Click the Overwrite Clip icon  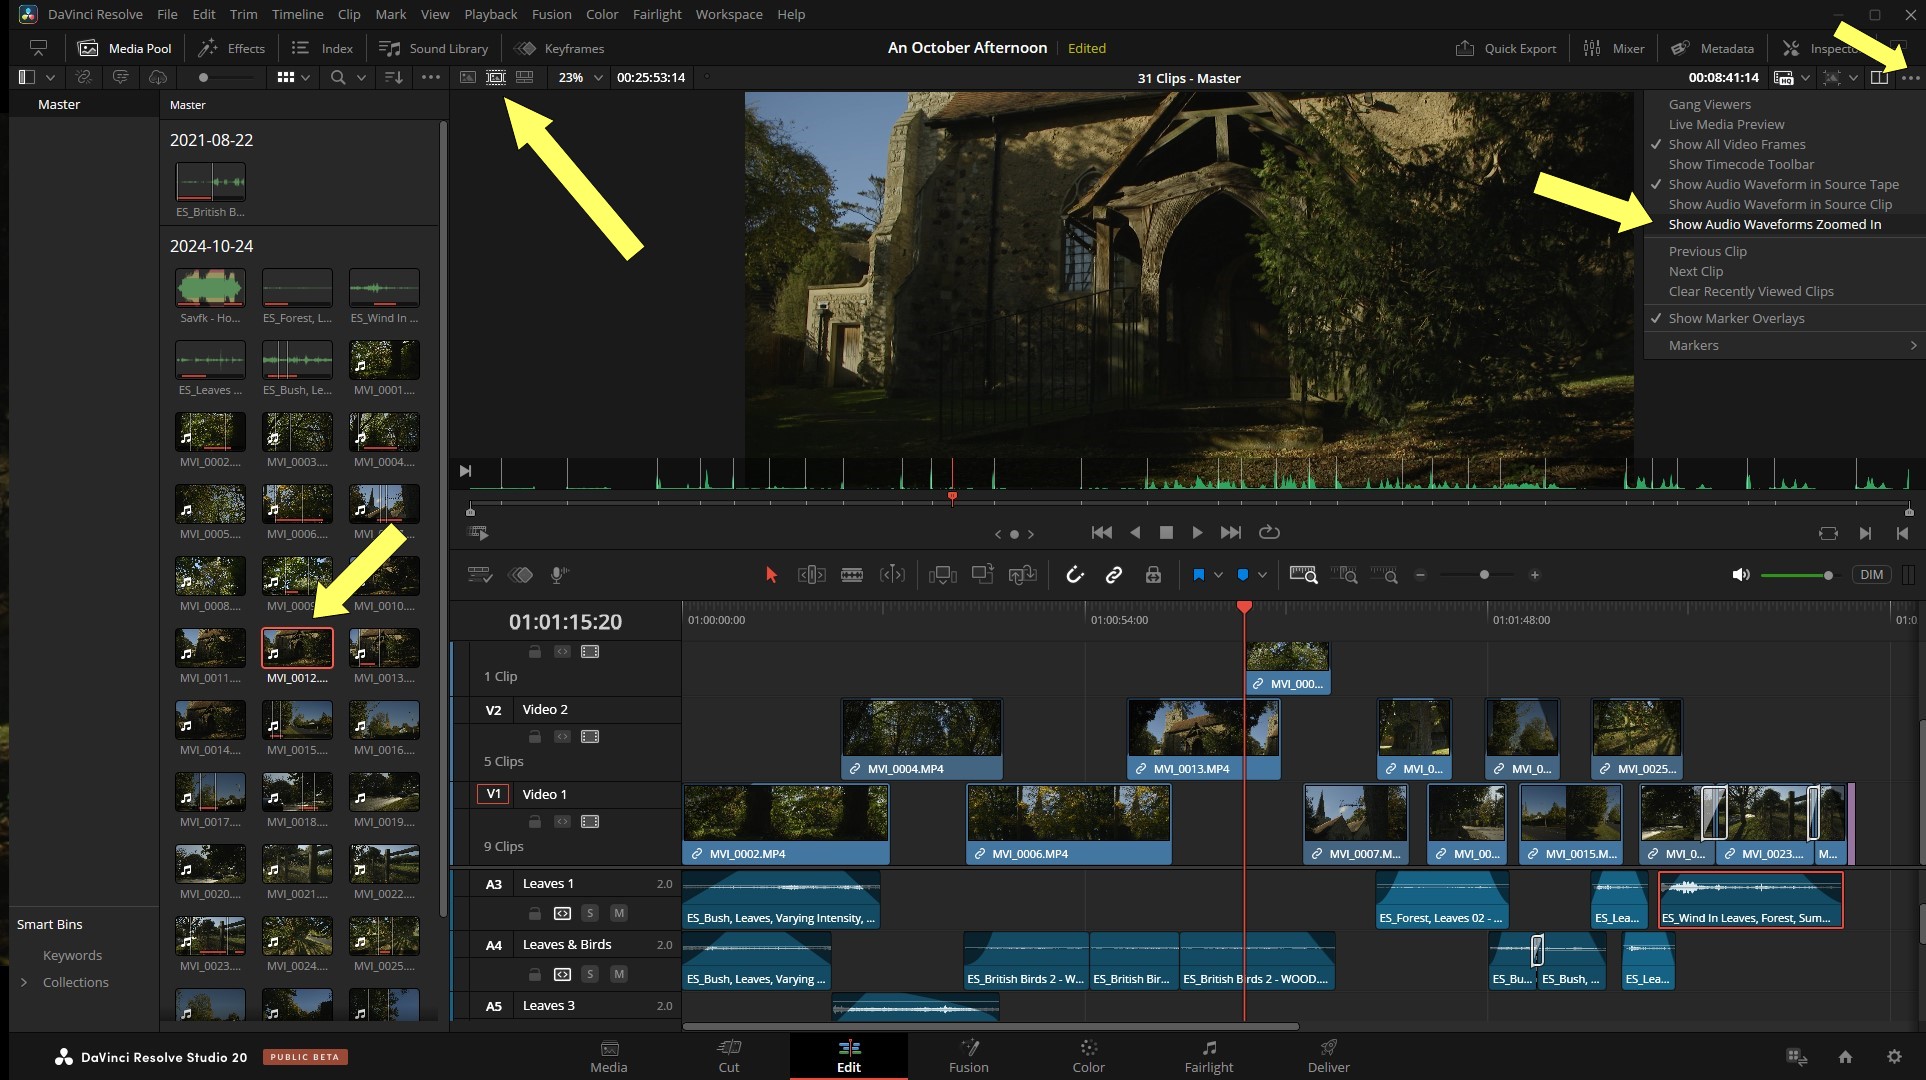click(x=982, y=574)
